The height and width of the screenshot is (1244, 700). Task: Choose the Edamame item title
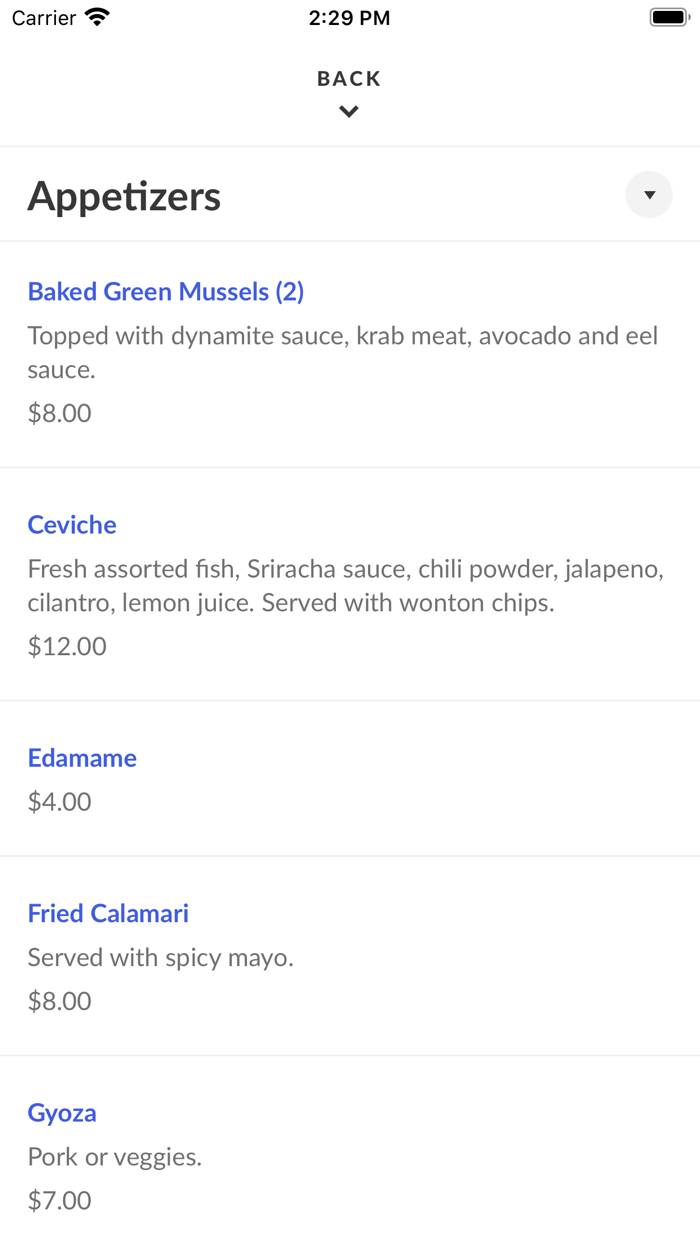(82, 758)
